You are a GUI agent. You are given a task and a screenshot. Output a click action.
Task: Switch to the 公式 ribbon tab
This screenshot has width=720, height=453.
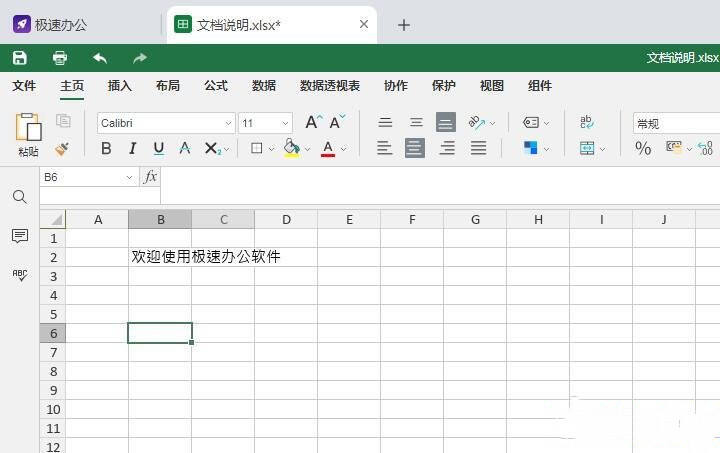pyautogui.click(x=216, y=86)
